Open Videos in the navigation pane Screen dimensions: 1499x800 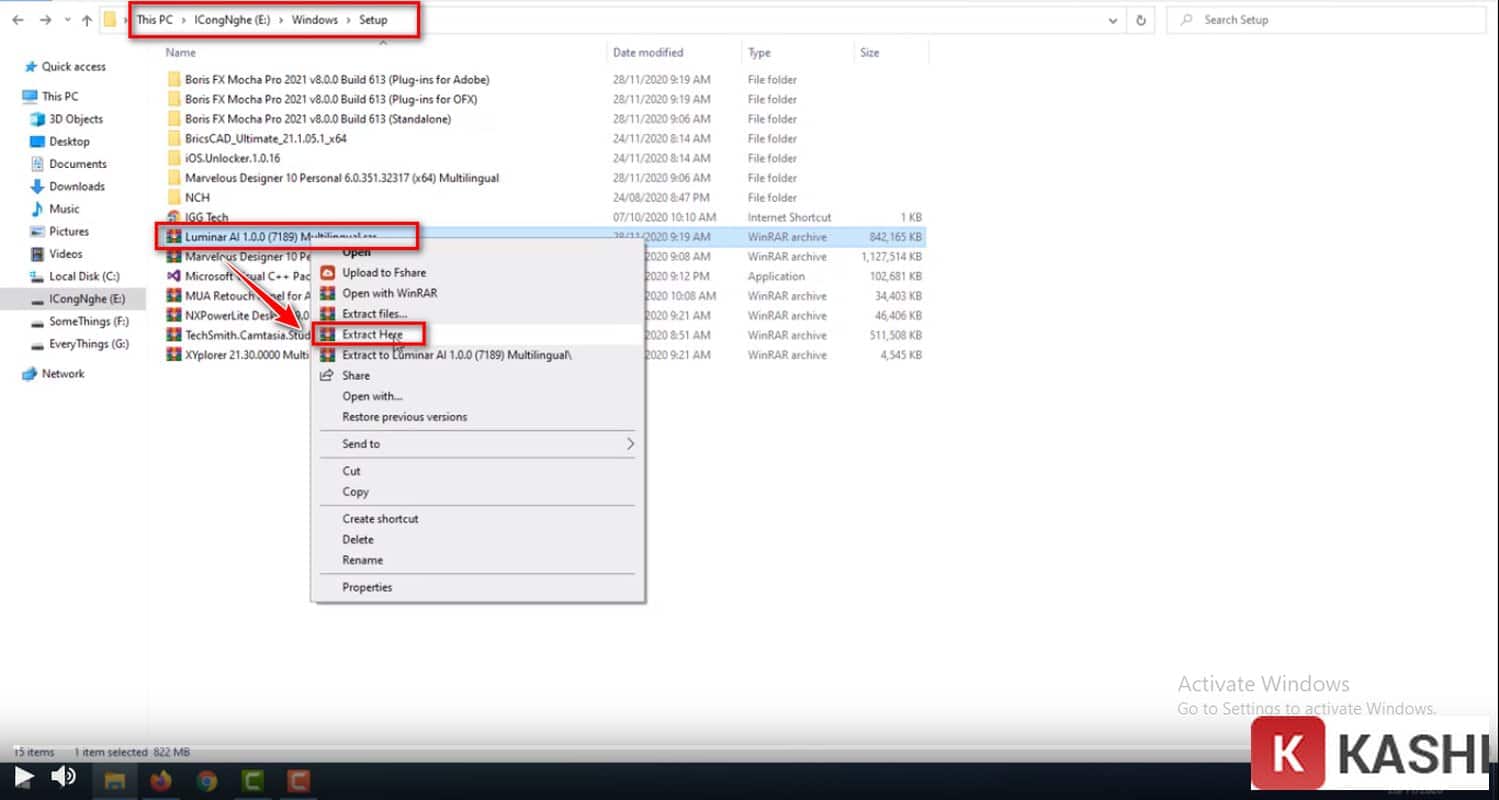point(66,254)
